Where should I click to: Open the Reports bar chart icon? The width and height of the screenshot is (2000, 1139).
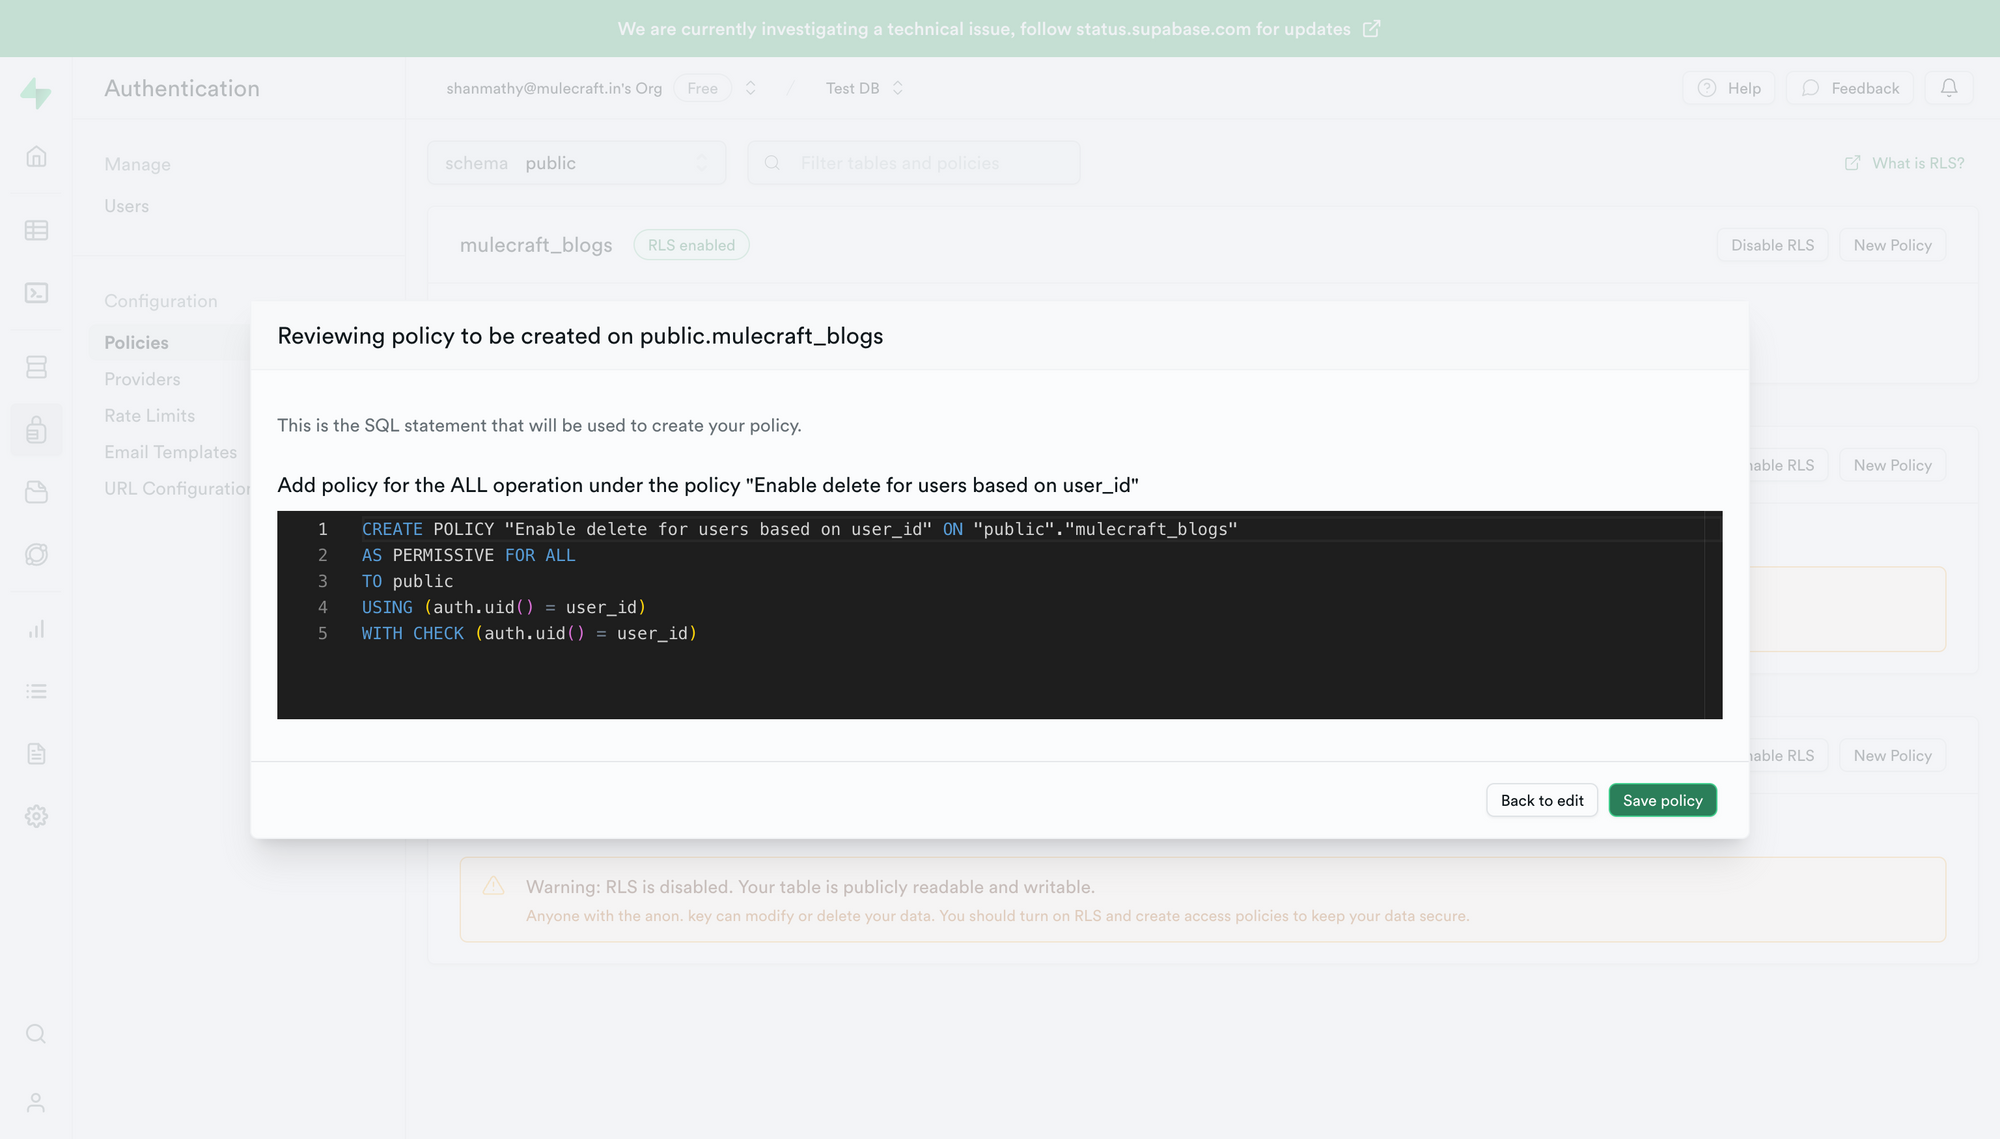pyautogui.click(x=36, y=629)
